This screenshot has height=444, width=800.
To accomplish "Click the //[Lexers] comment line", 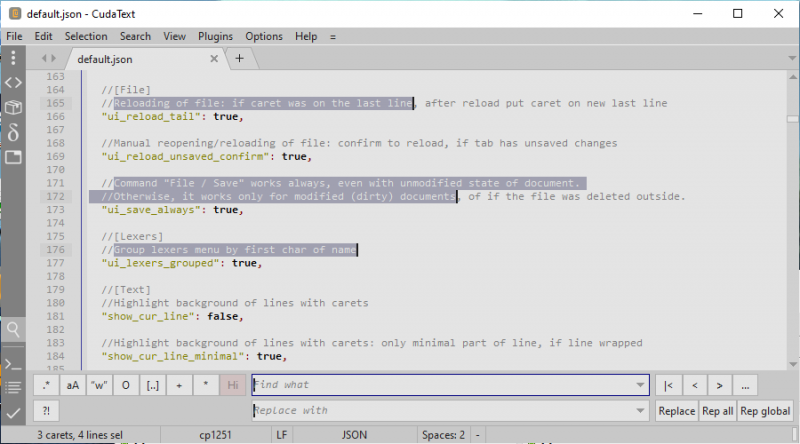I will pos(132,236).
